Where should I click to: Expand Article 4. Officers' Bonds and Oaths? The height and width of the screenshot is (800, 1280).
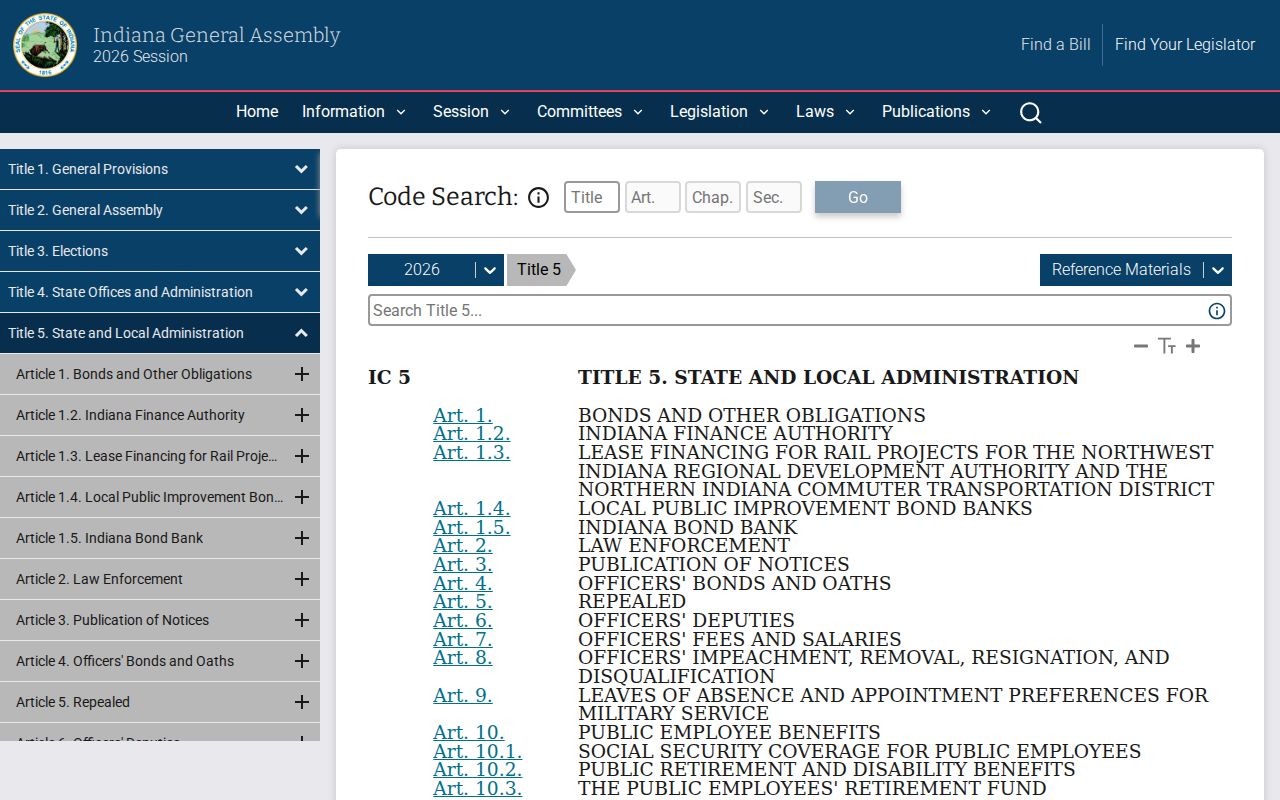[x=301, y=661]
